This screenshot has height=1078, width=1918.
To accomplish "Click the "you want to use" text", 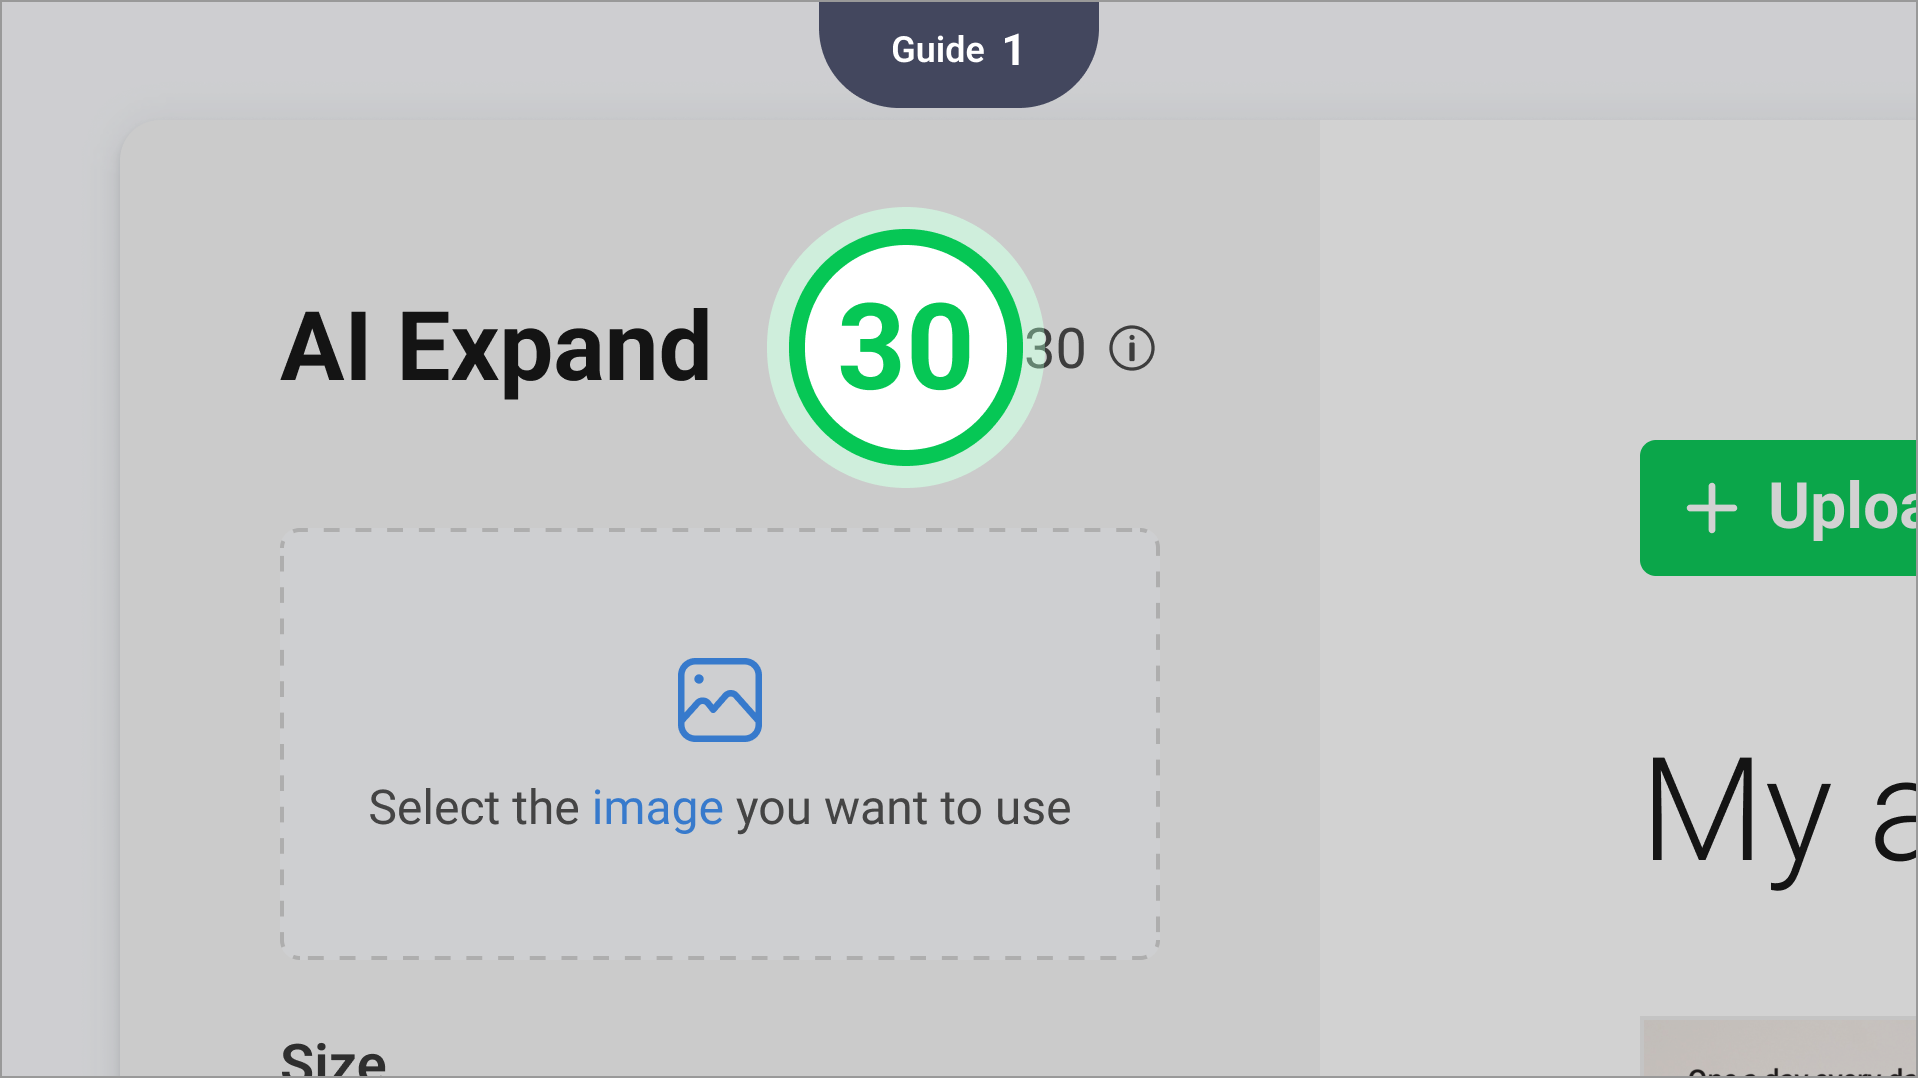I will (x=903, y=808).
